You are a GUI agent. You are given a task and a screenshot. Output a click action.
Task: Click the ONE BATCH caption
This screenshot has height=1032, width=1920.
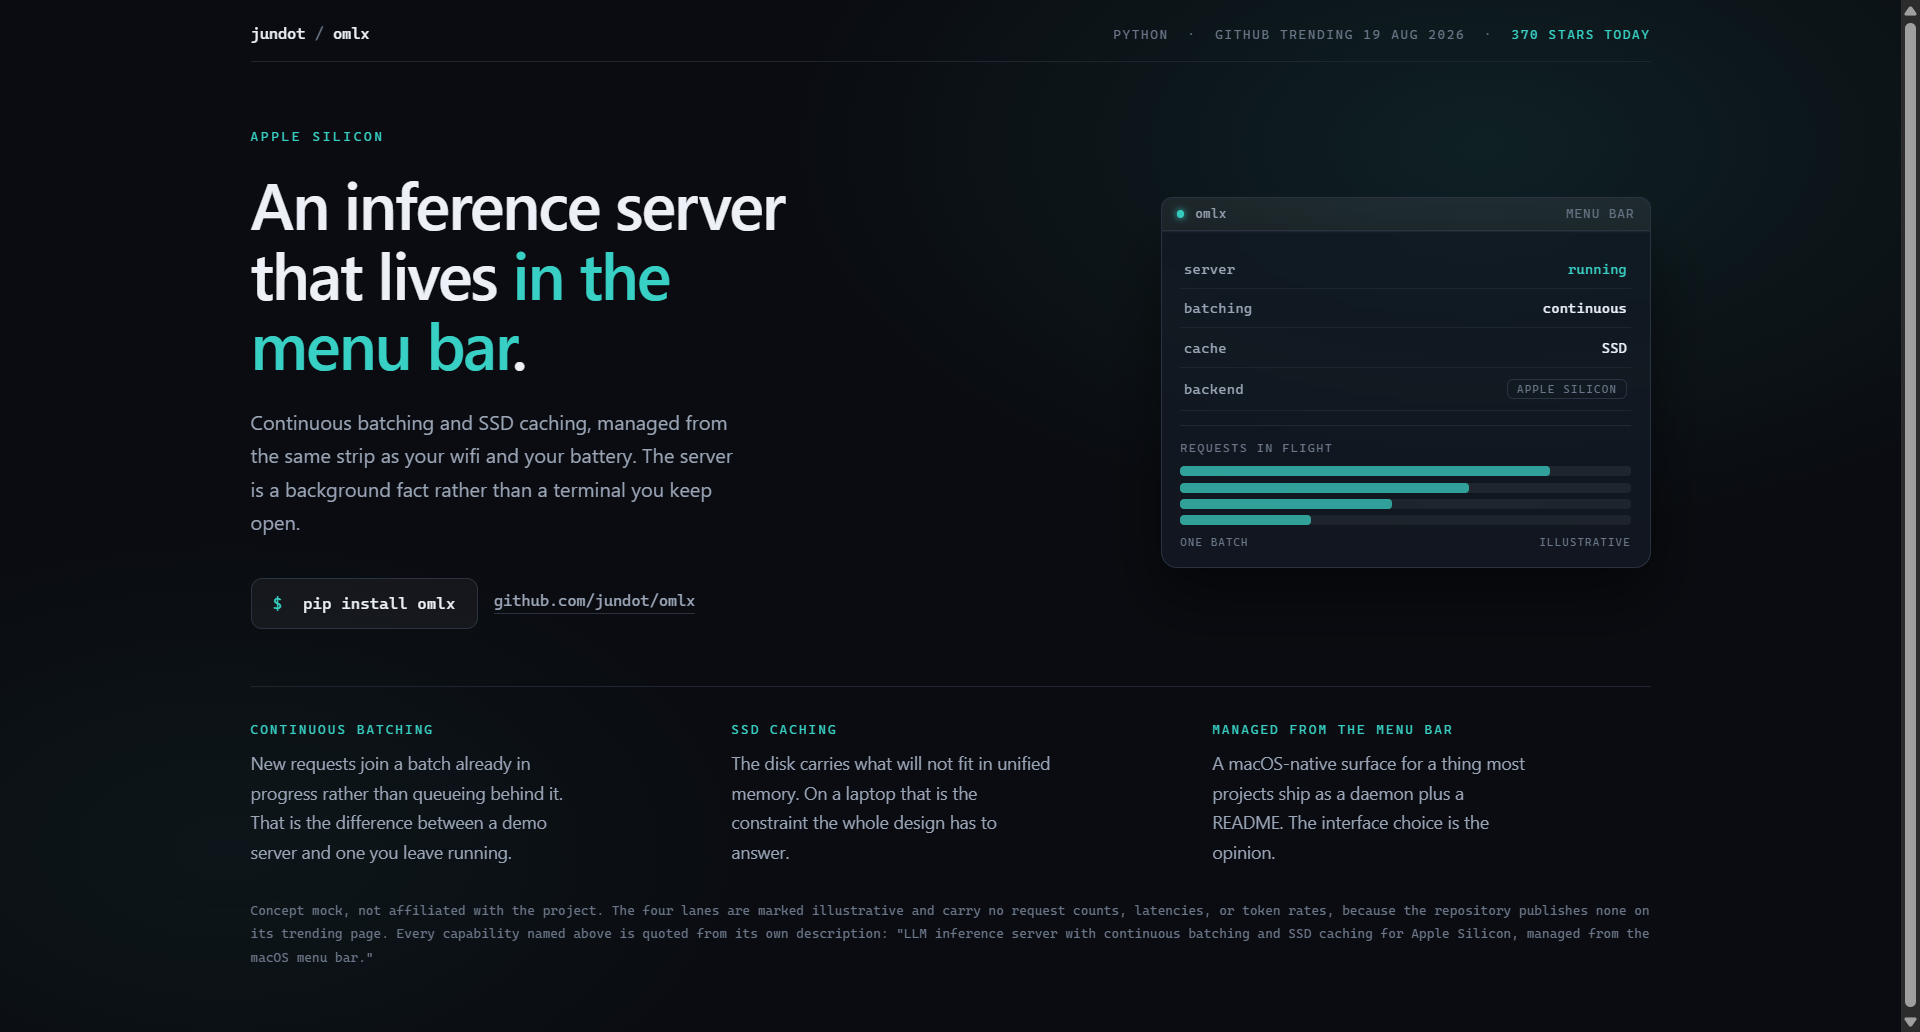pos(1214,543)
